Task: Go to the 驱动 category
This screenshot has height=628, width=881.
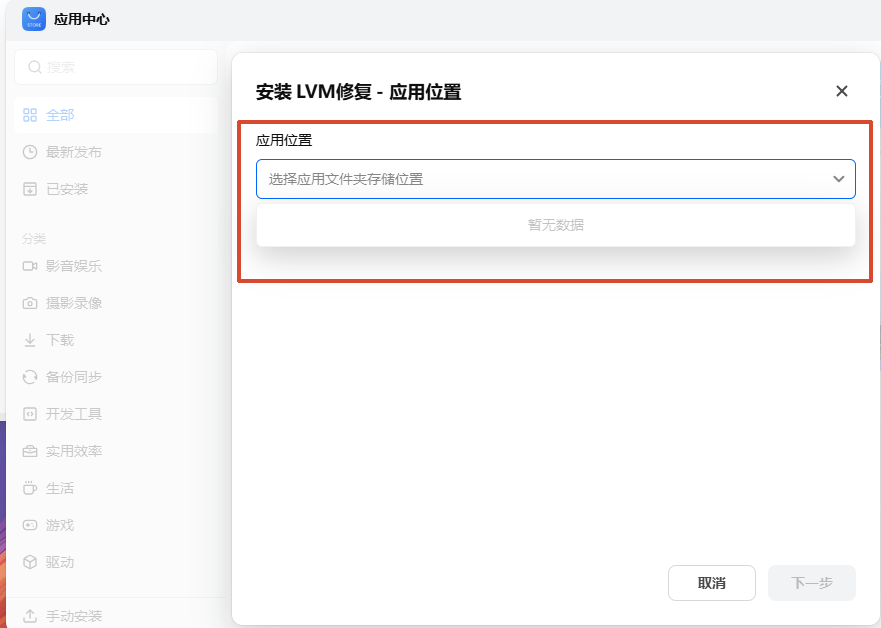Action: (x=60, y=562)
